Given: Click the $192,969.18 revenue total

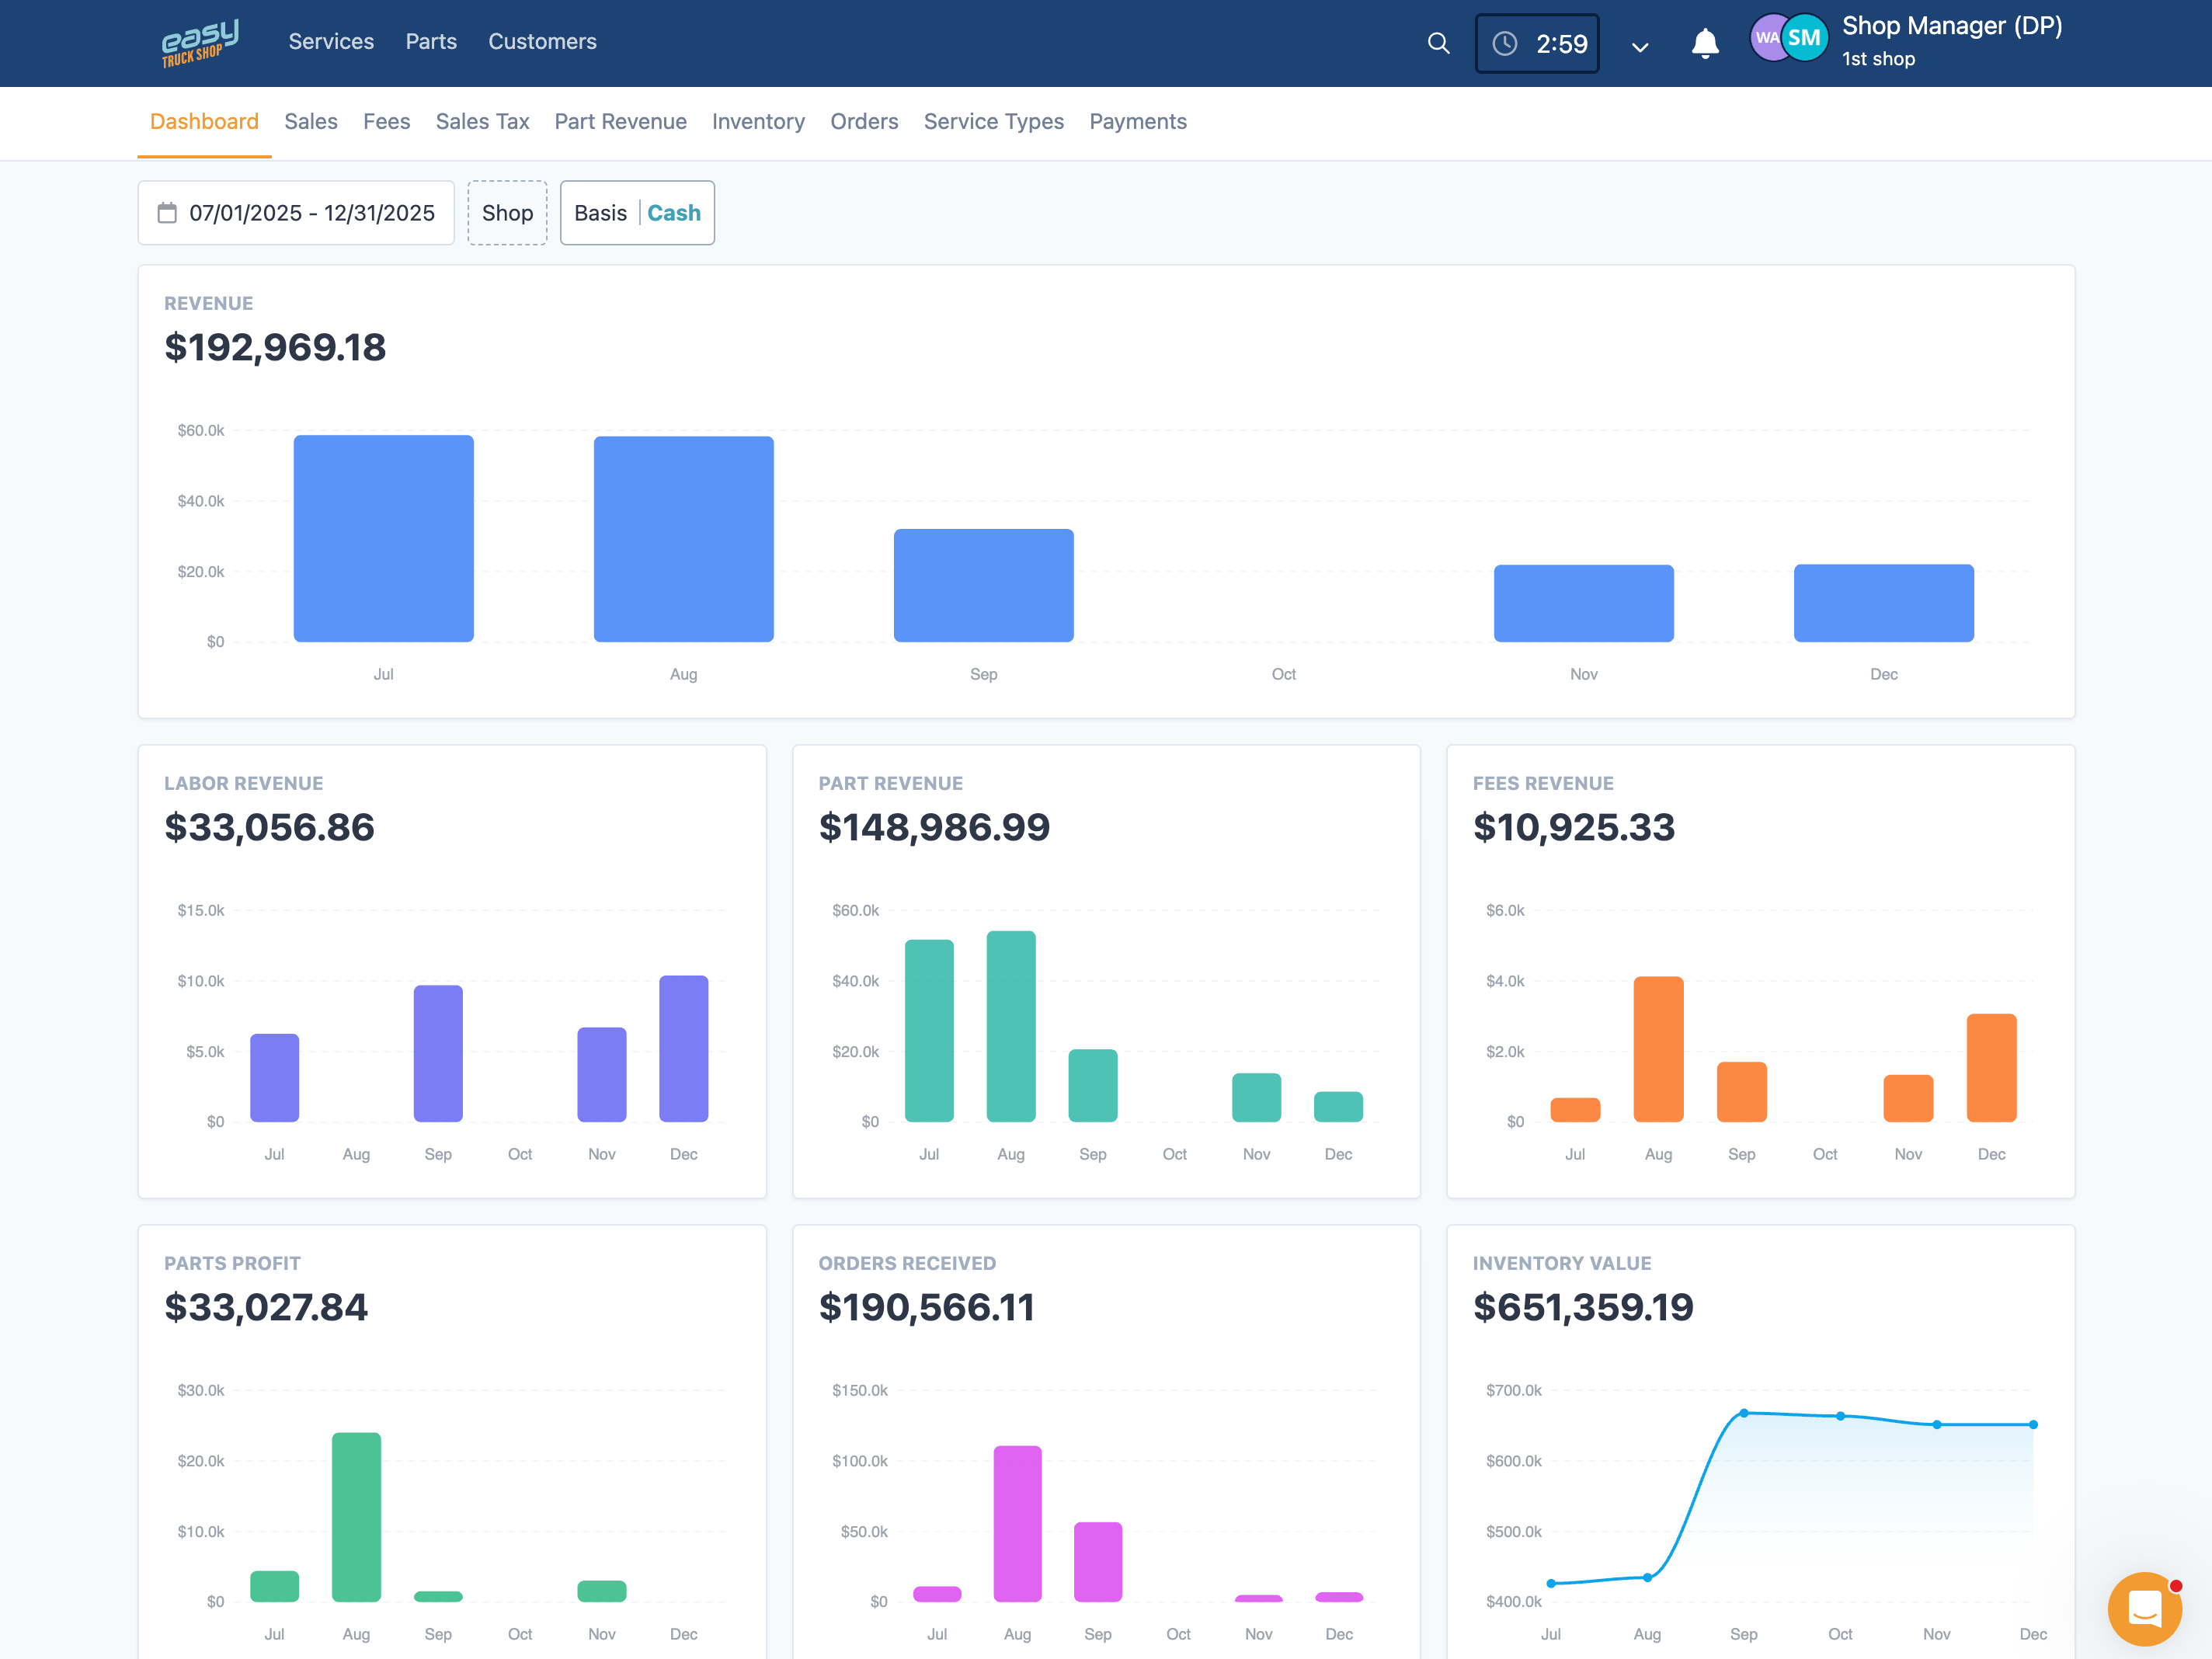Looking at the screenshot, I should pos(275,347).
